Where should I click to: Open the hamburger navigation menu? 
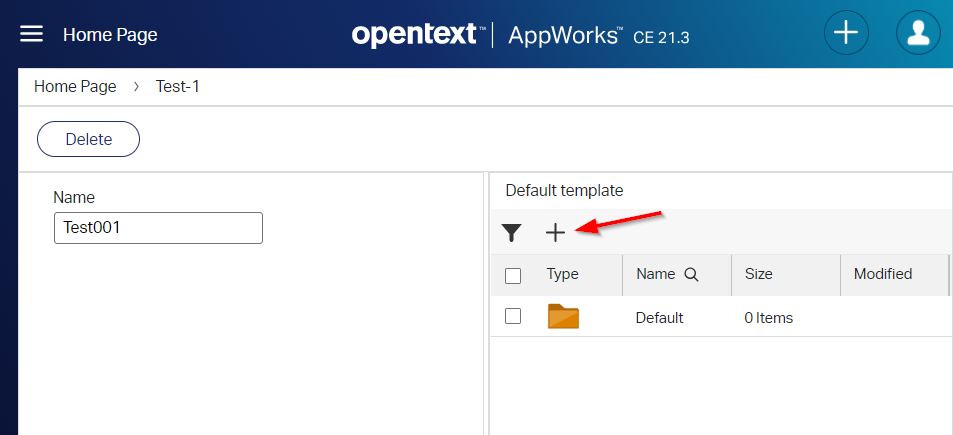[32, 35]
